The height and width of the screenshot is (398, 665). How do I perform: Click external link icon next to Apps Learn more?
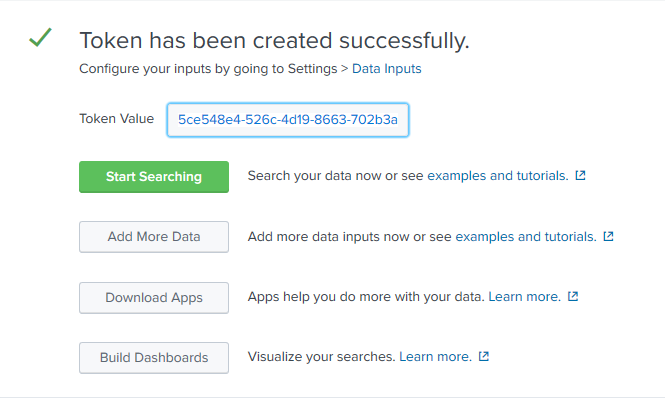pyautogui.click(x=573, y=296)
